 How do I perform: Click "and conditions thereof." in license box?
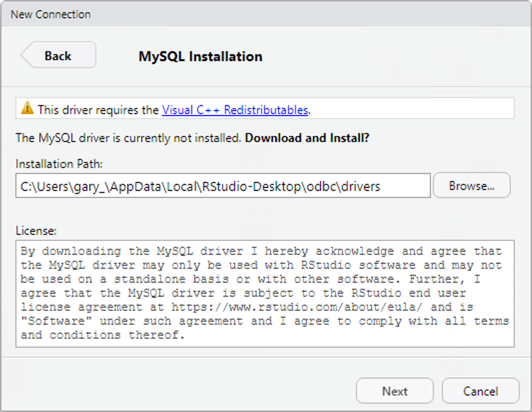102,335
